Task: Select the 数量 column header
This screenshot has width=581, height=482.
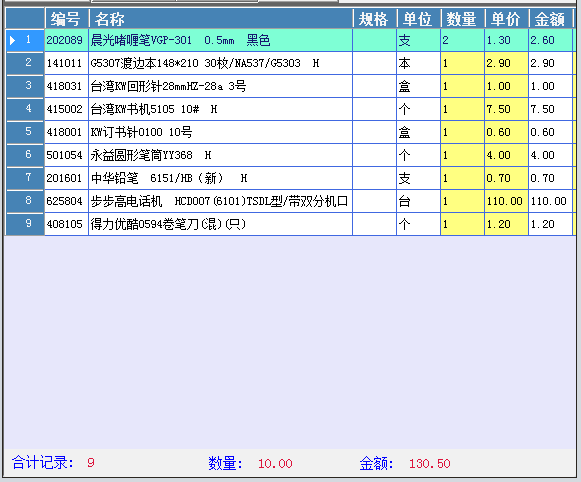Action: point(462,19)
